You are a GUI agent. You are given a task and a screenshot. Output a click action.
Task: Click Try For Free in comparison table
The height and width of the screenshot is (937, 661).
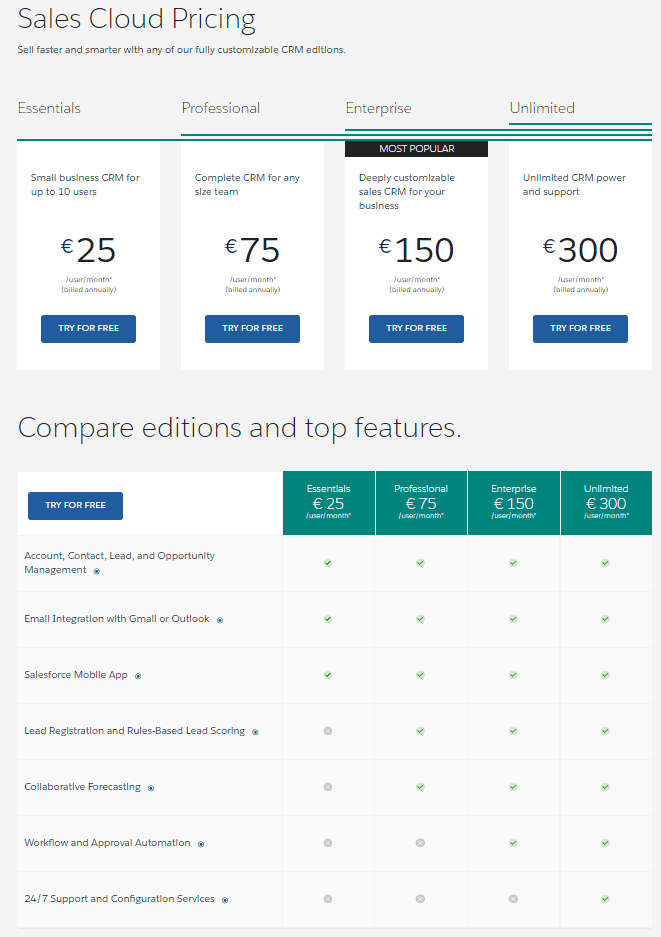pos(75,506)
